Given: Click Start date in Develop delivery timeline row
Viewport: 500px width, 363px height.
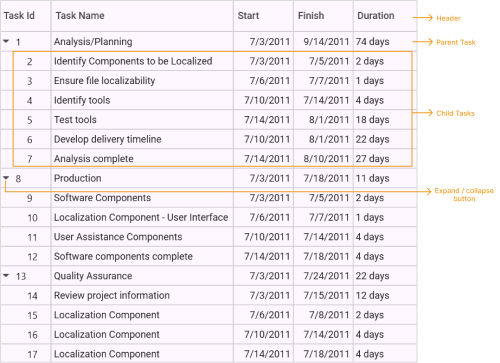Looking at the screenshot, I should click(x=267, y=139).
